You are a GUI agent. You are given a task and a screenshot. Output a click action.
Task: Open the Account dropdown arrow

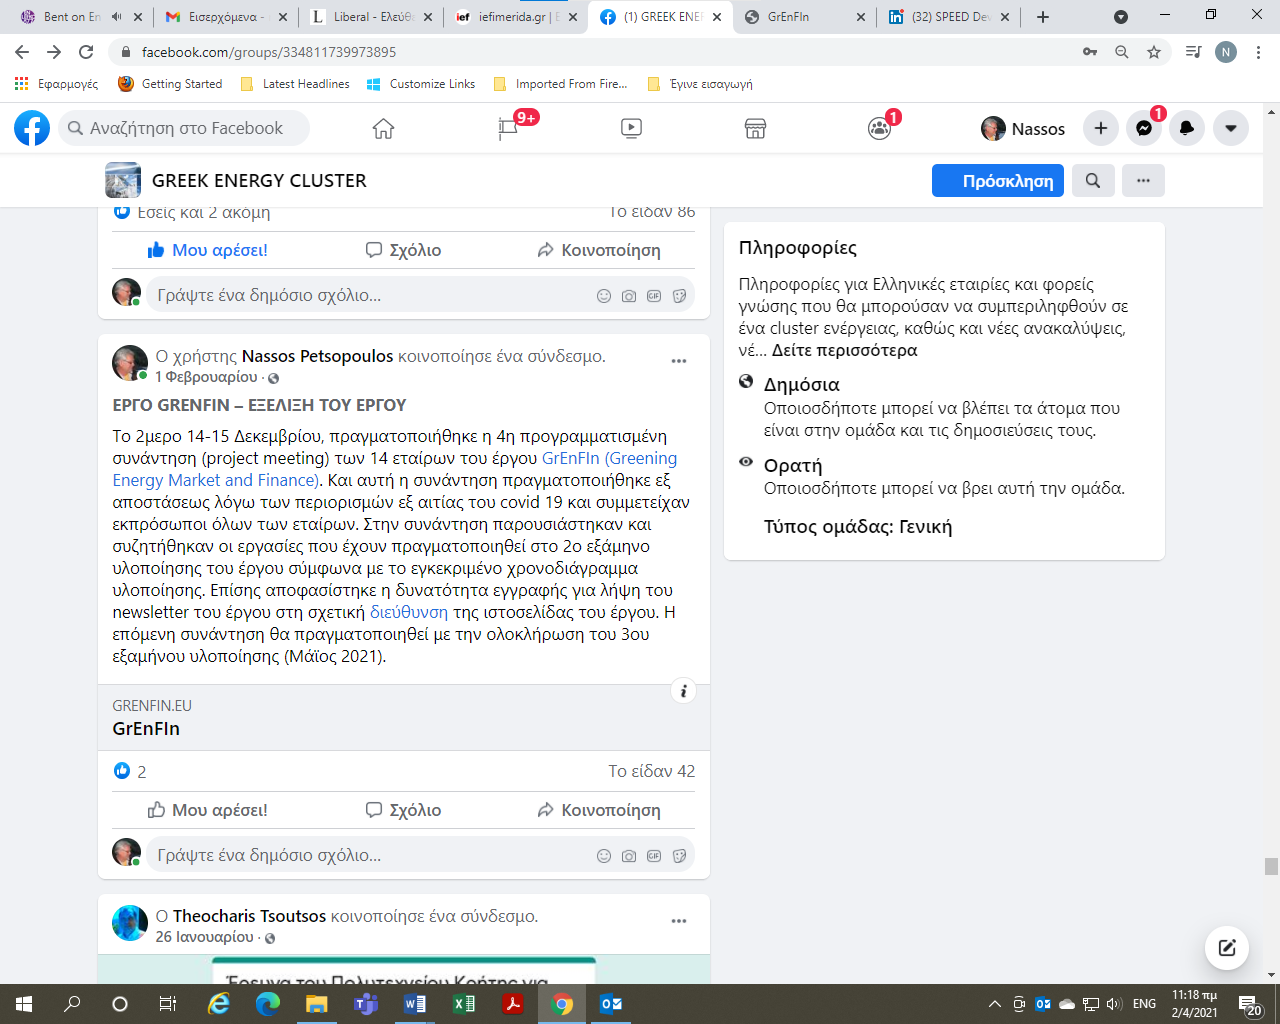coord(1231,128)
